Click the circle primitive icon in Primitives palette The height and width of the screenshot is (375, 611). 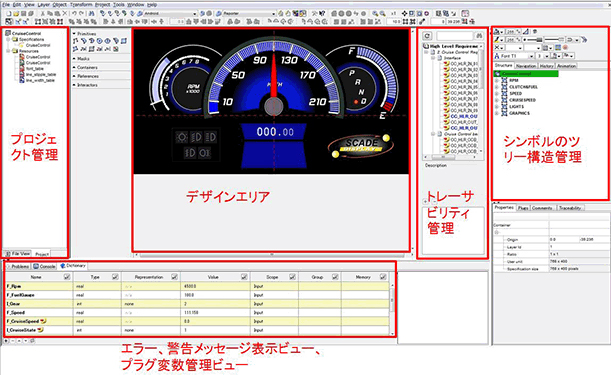(x=99, y=41)
